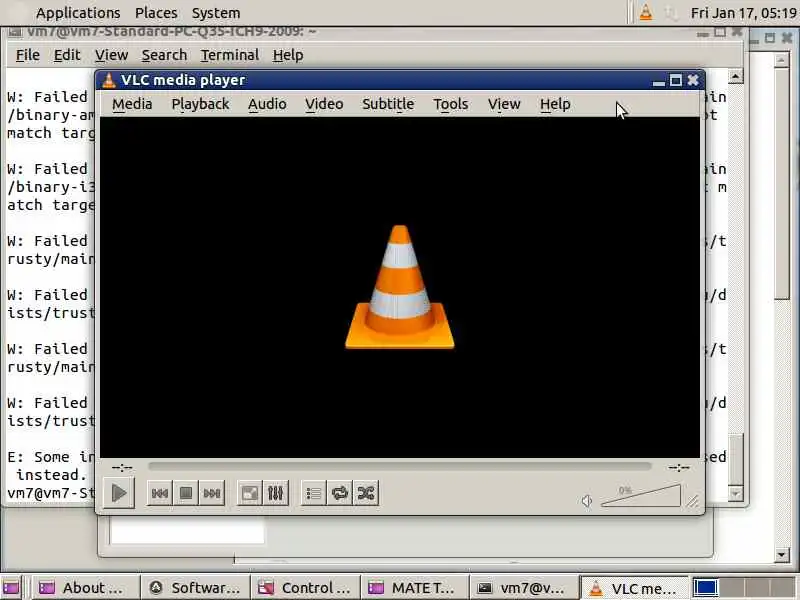Image resolution: width=800 pixels, height=600 pixels.
Task: Click the VLC elapsed time label
Action: (122, 467)
